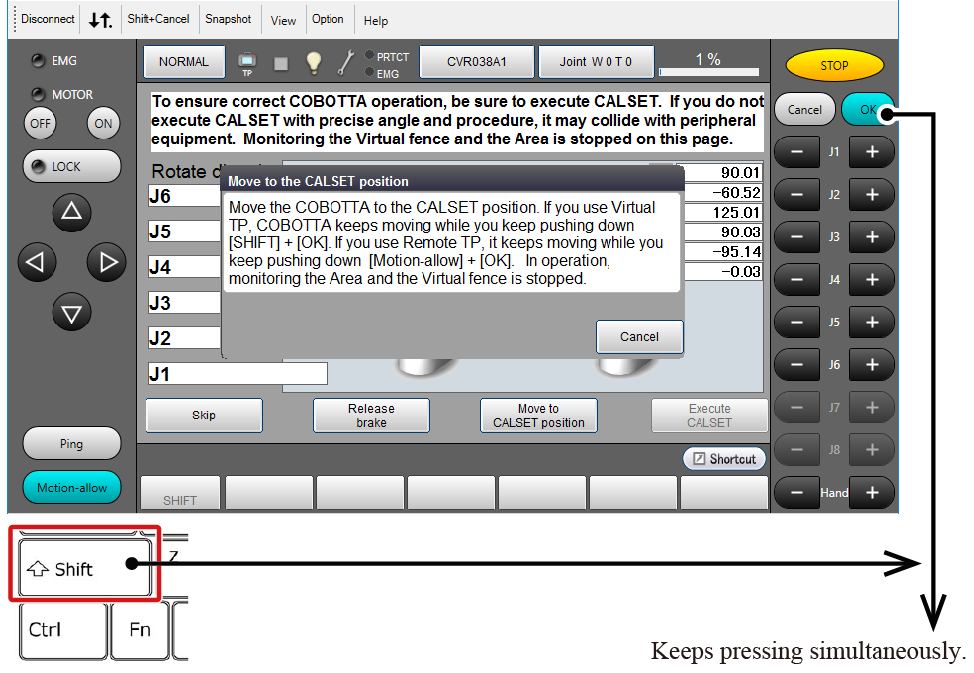Viewport: 974px width, 673px height.
Task: Click the Release brake button
Action: [371, 415]
